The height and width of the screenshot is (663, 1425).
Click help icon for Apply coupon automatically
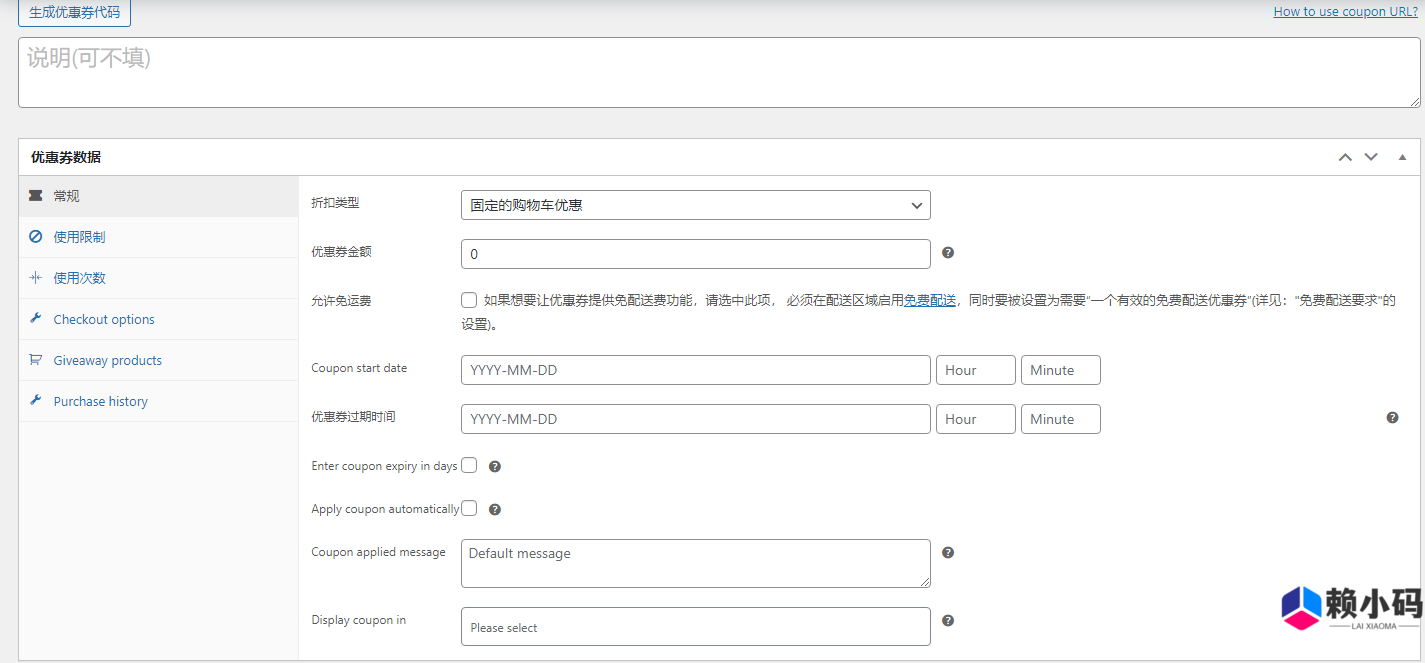[x=494, y=509]
